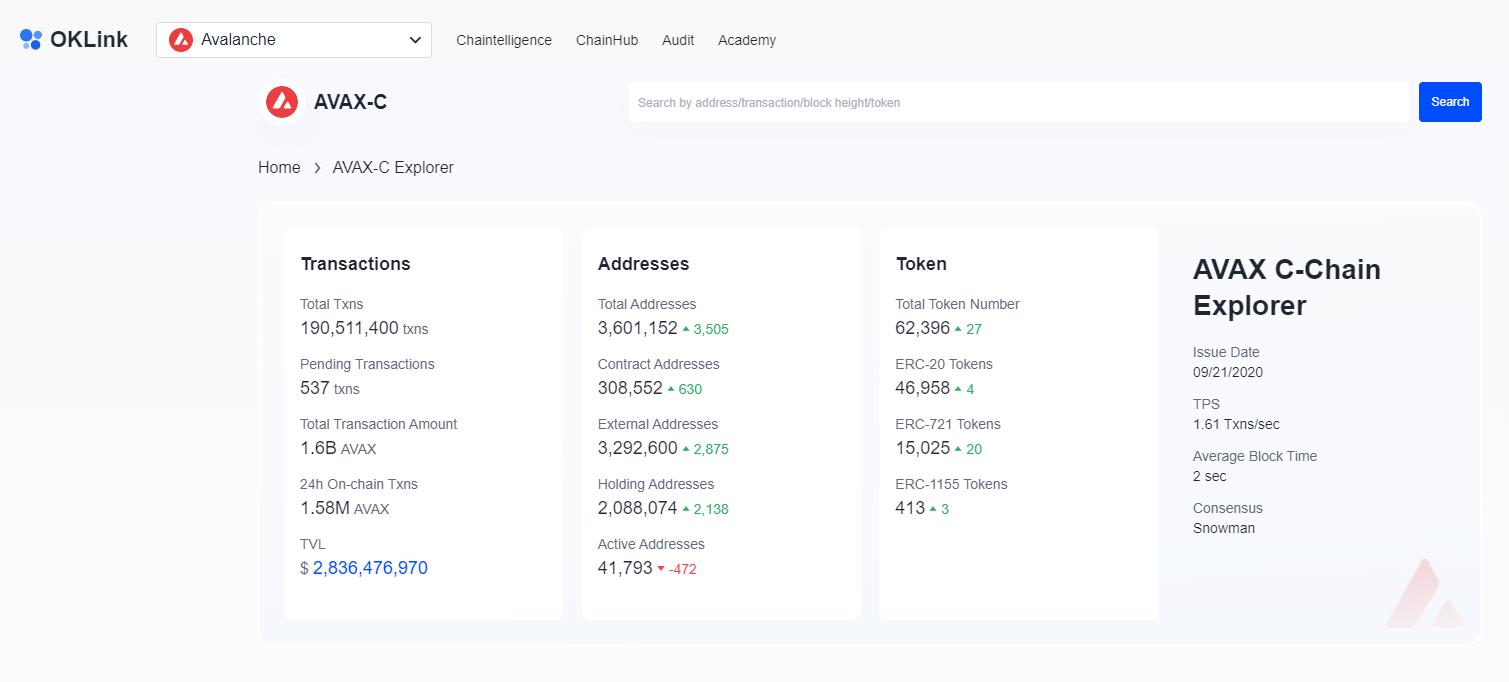Navigate to Home via breadcrumb
Screen dimensions: 1509x682
pos(279,167)
